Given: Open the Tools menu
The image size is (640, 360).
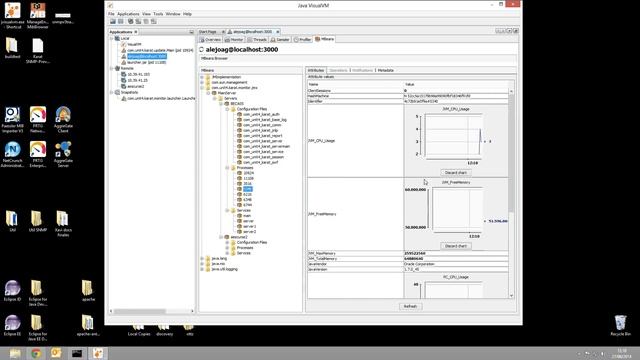Looking at the screenshot, I should [158, 14].
